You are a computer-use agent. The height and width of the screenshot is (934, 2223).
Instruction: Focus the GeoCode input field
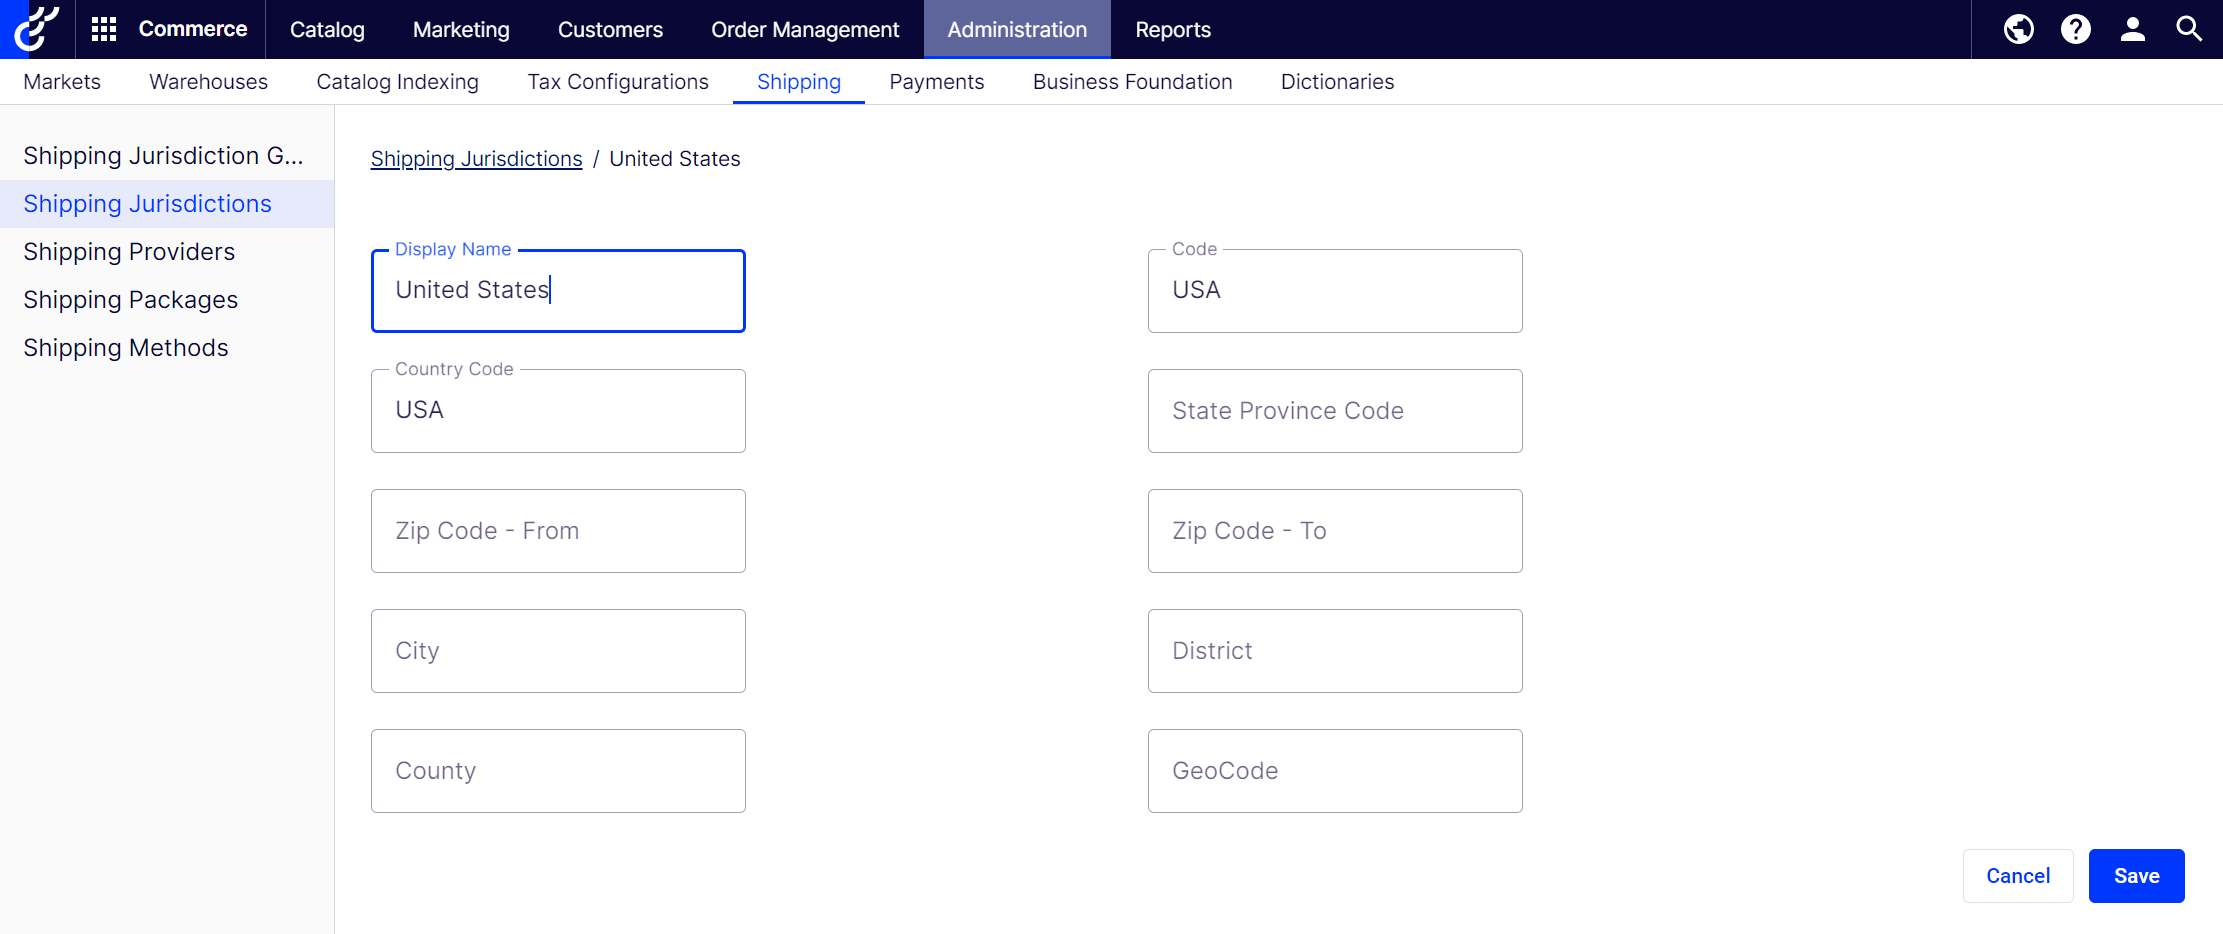pos(1335,771)
